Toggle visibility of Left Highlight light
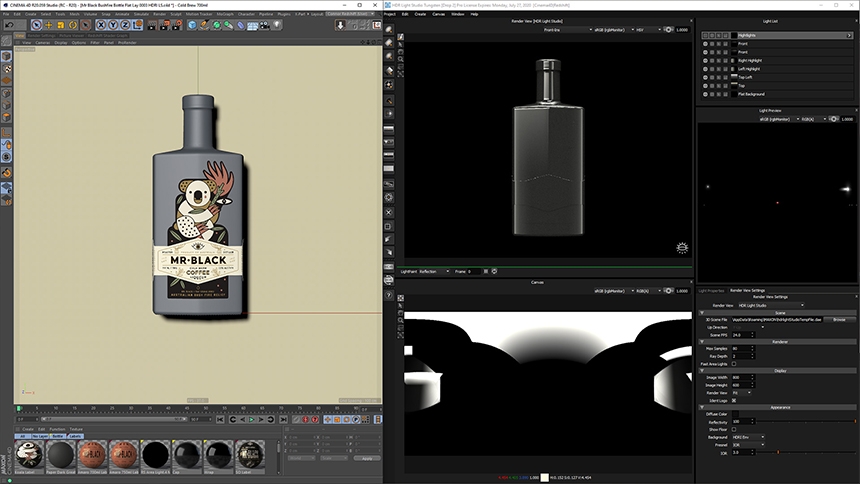Viewport: 860px width, 484px height. click(705, 69)
